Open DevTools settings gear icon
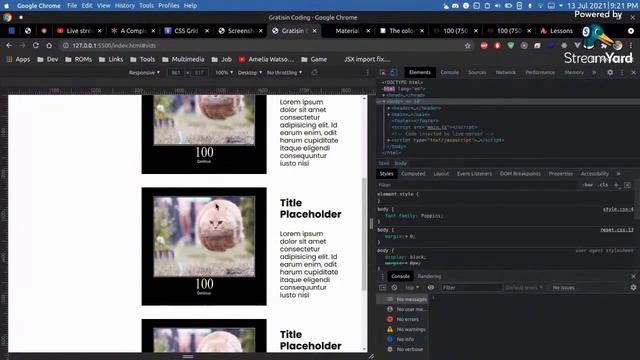Screen dimensions: 640x360 [x=610, y=72]
